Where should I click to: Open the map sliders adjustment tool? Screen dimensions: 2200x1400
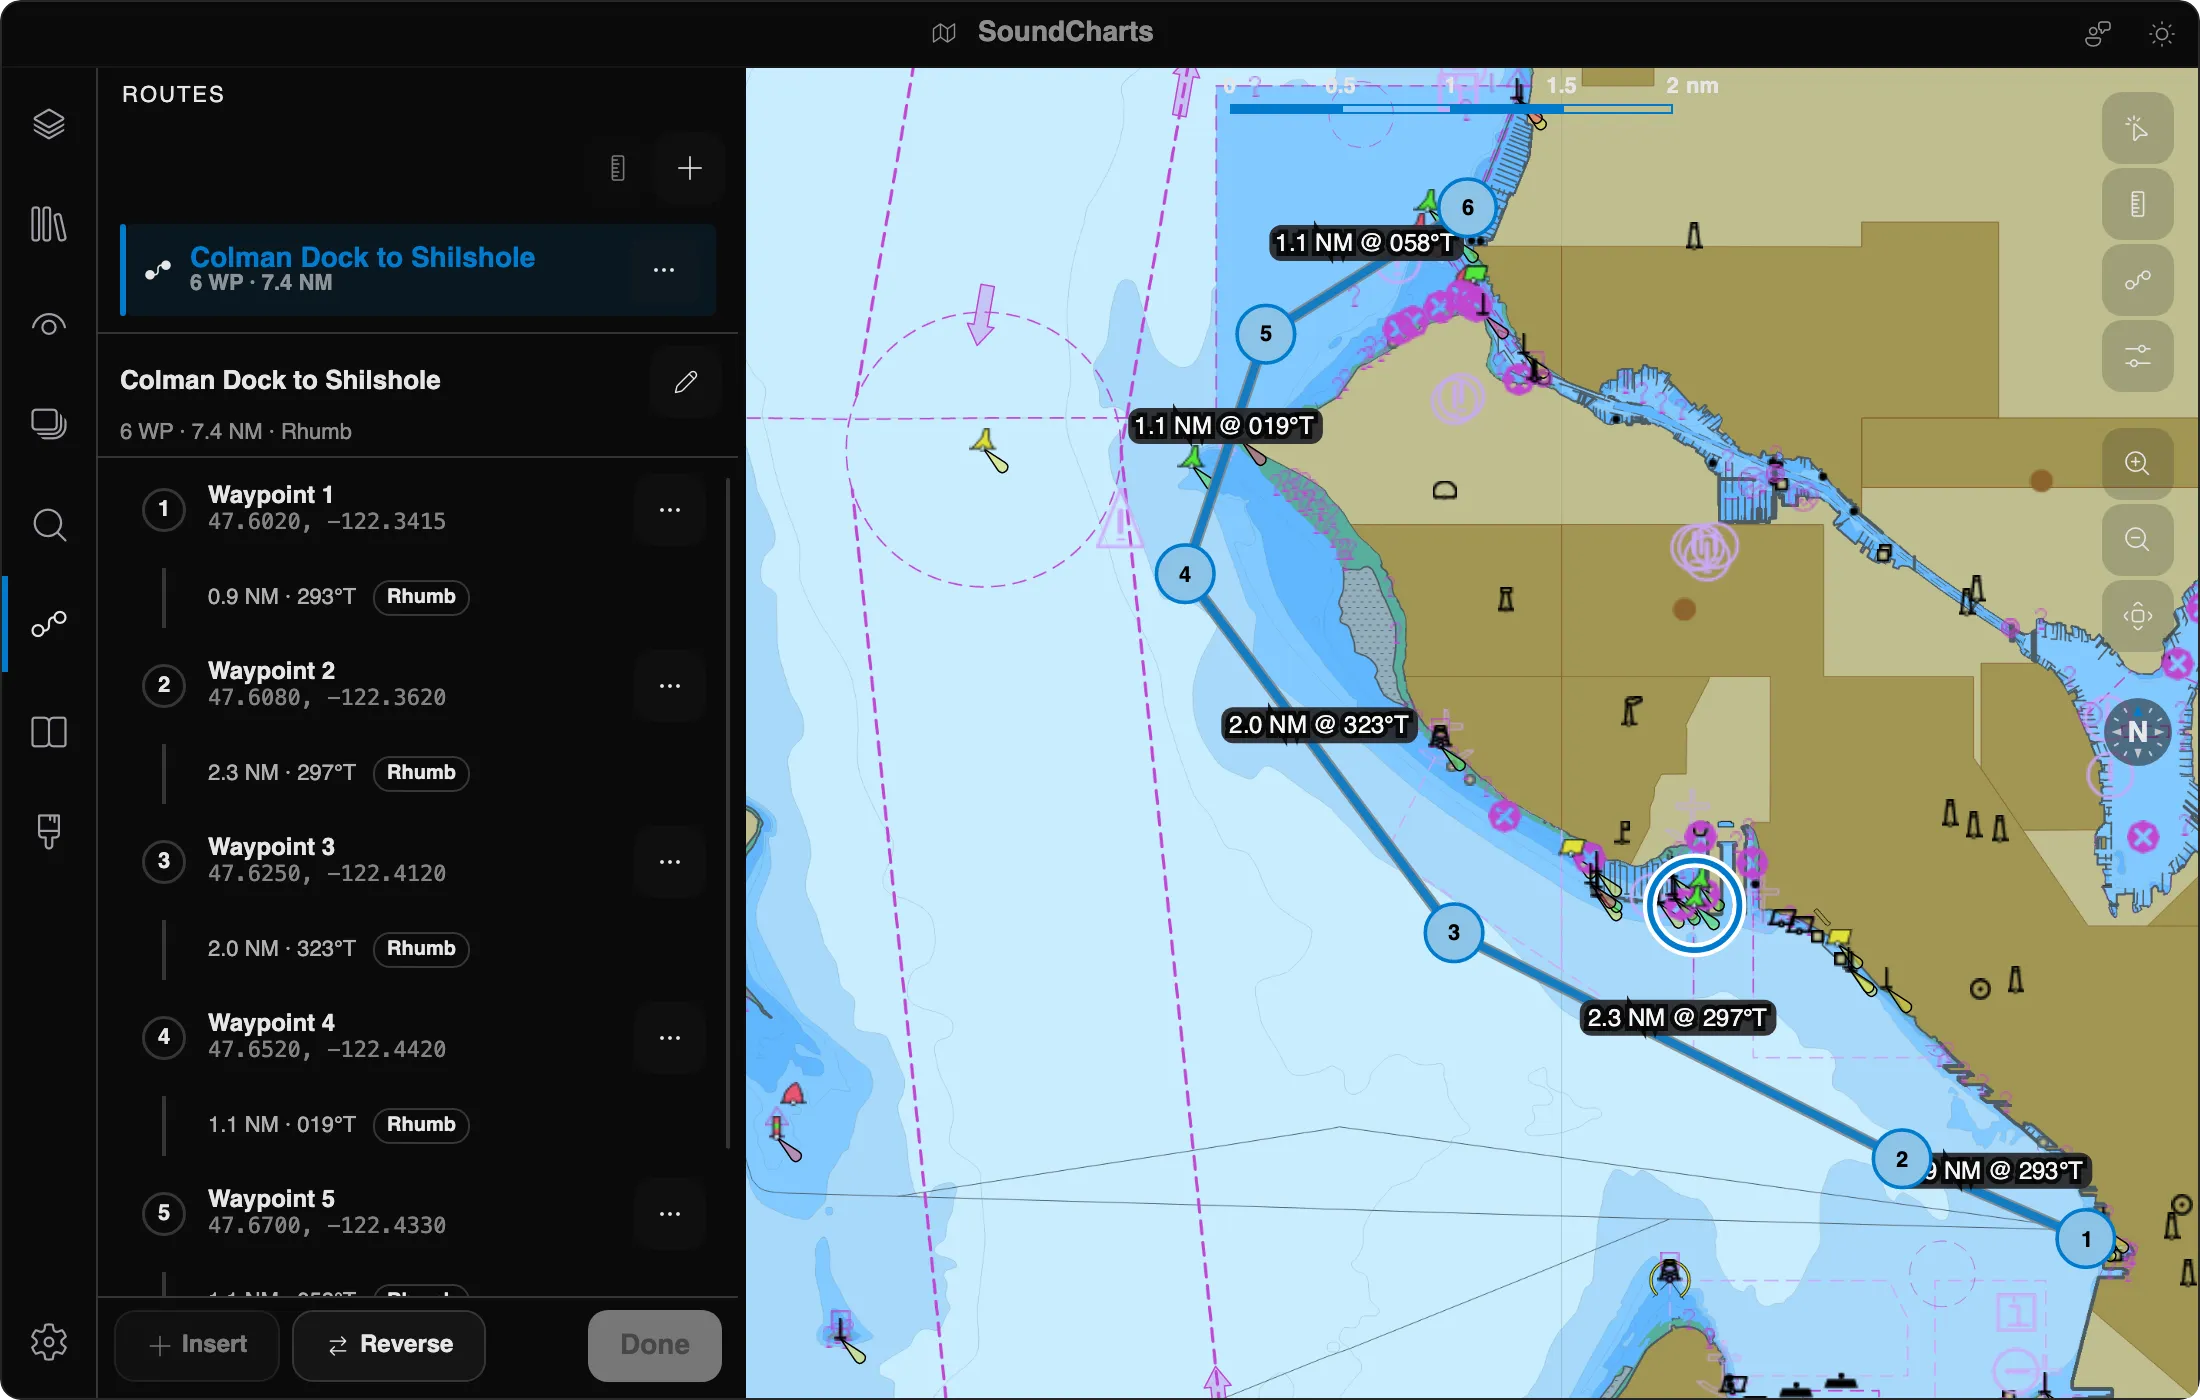point(2137,356)
